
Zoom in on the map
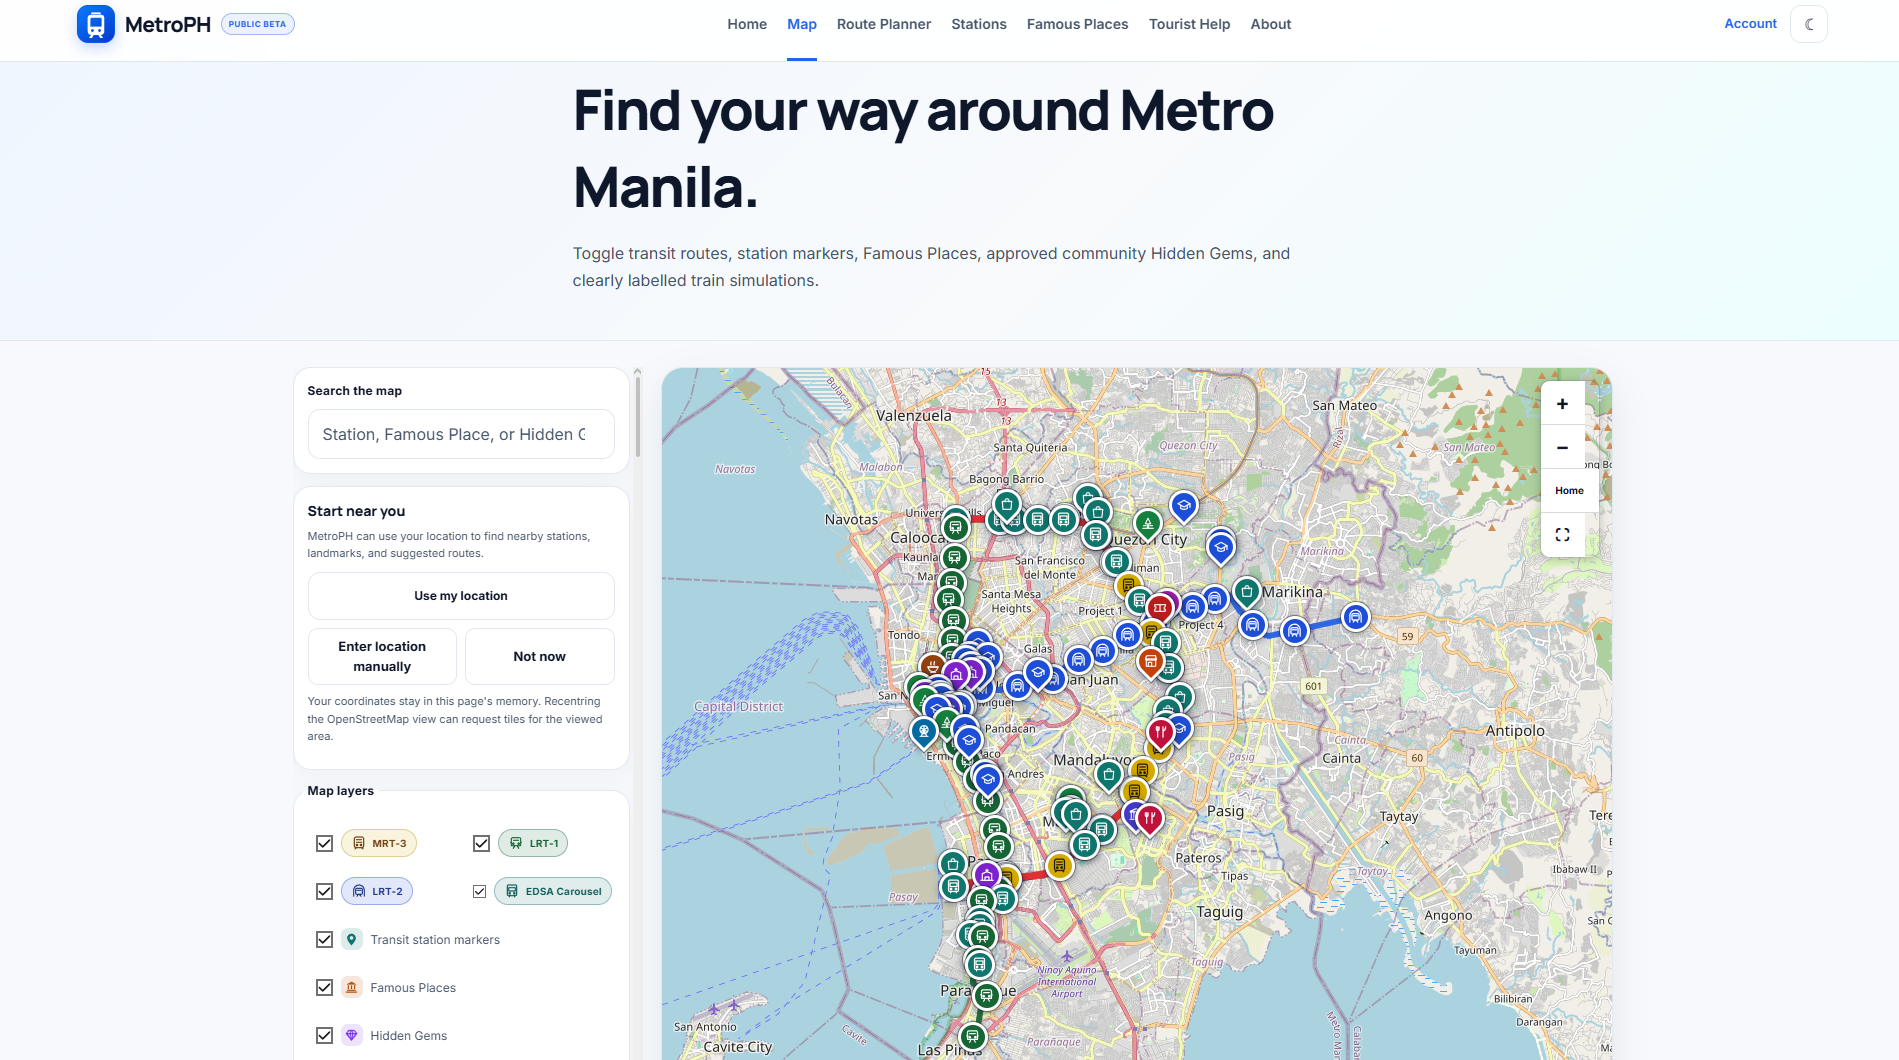tap(1562, 404)
